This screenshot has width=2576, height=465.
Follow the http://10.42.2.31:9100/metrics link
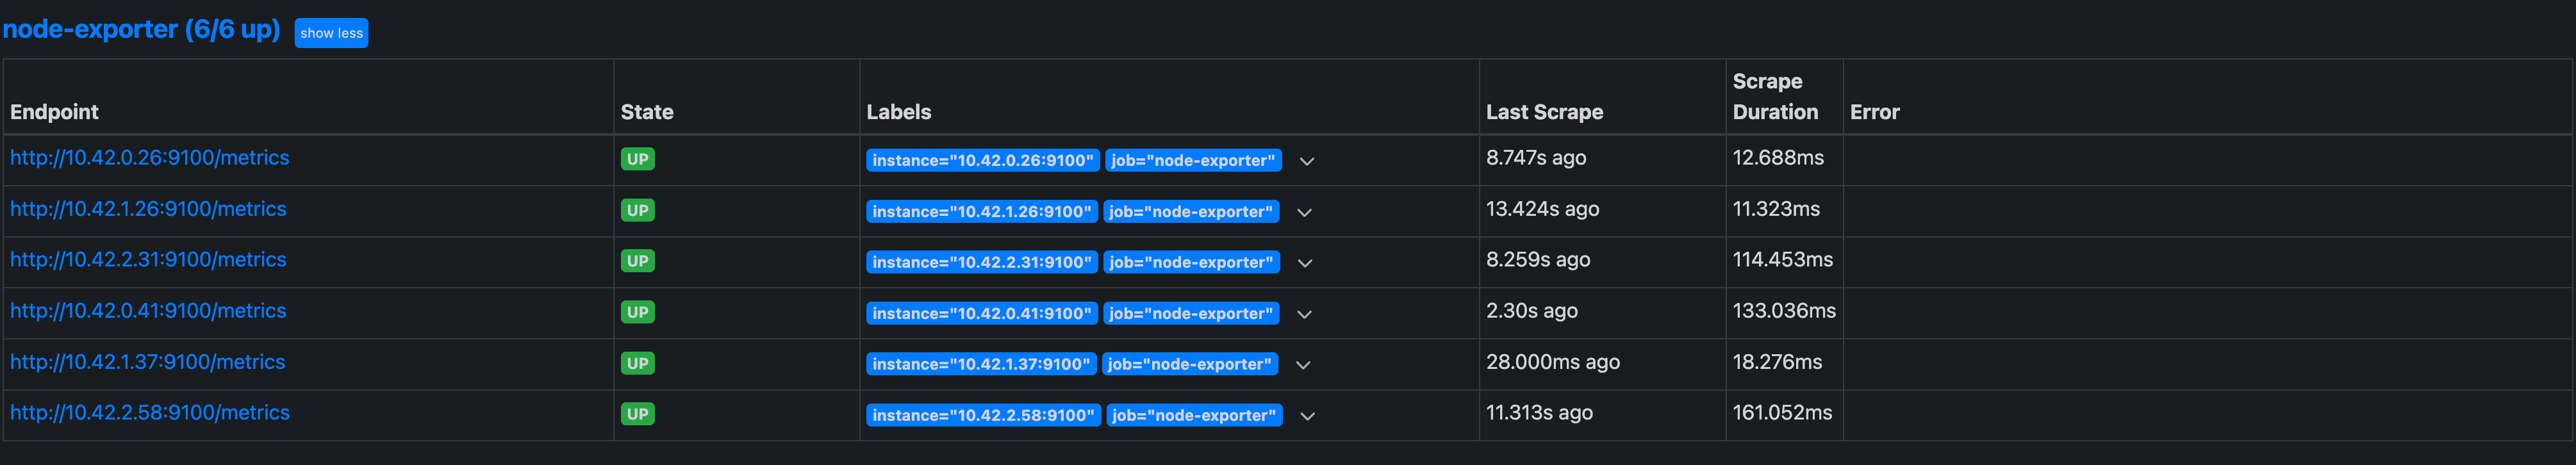[x=148, y=260]
